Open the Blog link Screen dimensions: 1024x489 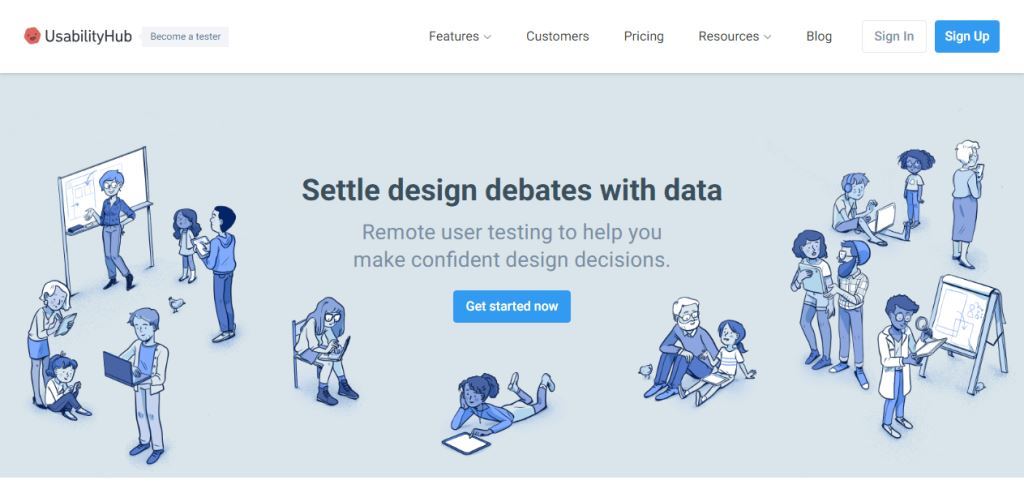point(819,37)
